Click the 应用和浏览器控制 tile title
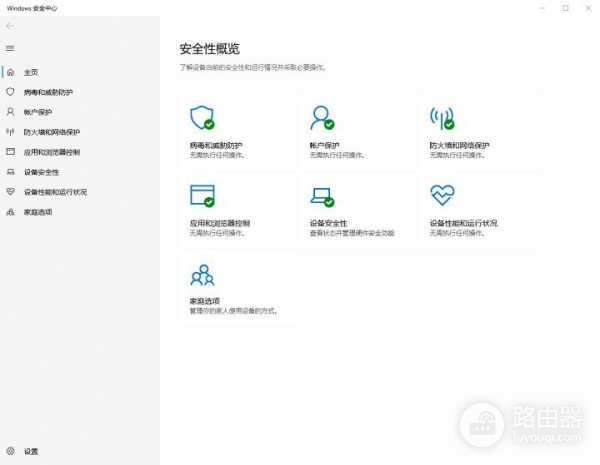This screenshot has width=600, height=465. click(x=220, y=223)
